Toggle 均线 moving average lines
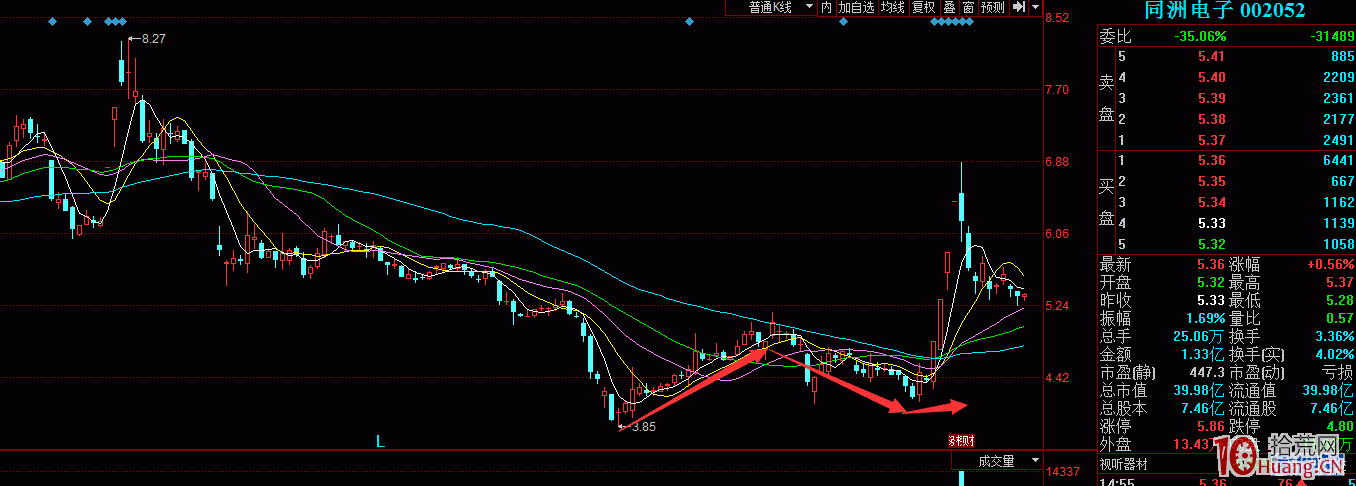This screenshot has width=1356, height=486. [x=892, y=7]
